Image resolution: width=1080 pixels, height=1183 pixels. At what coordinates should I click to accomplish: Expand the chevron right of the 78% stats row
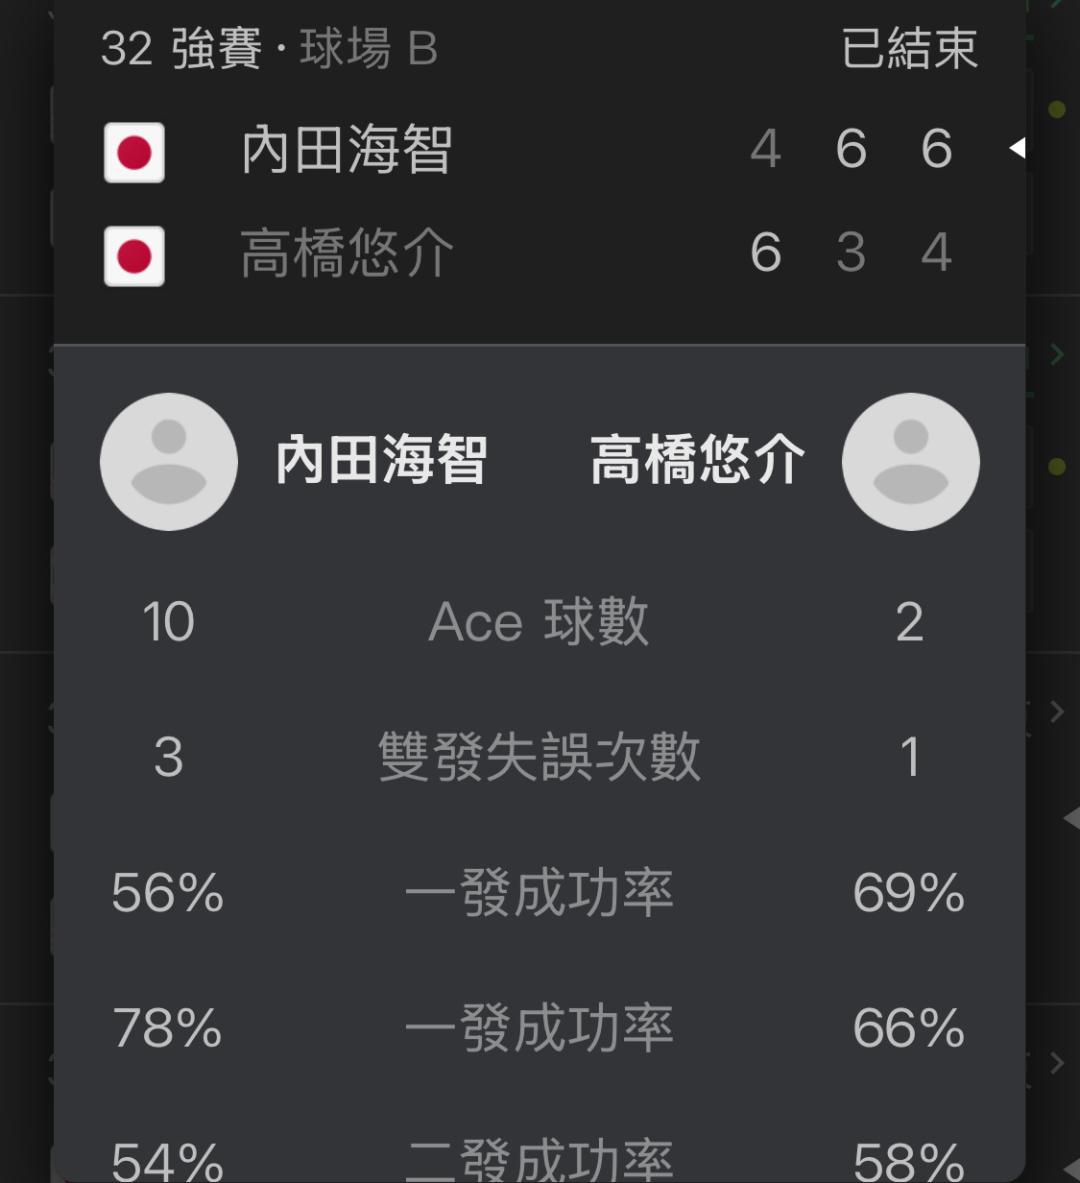[x=1056, y=1062]
